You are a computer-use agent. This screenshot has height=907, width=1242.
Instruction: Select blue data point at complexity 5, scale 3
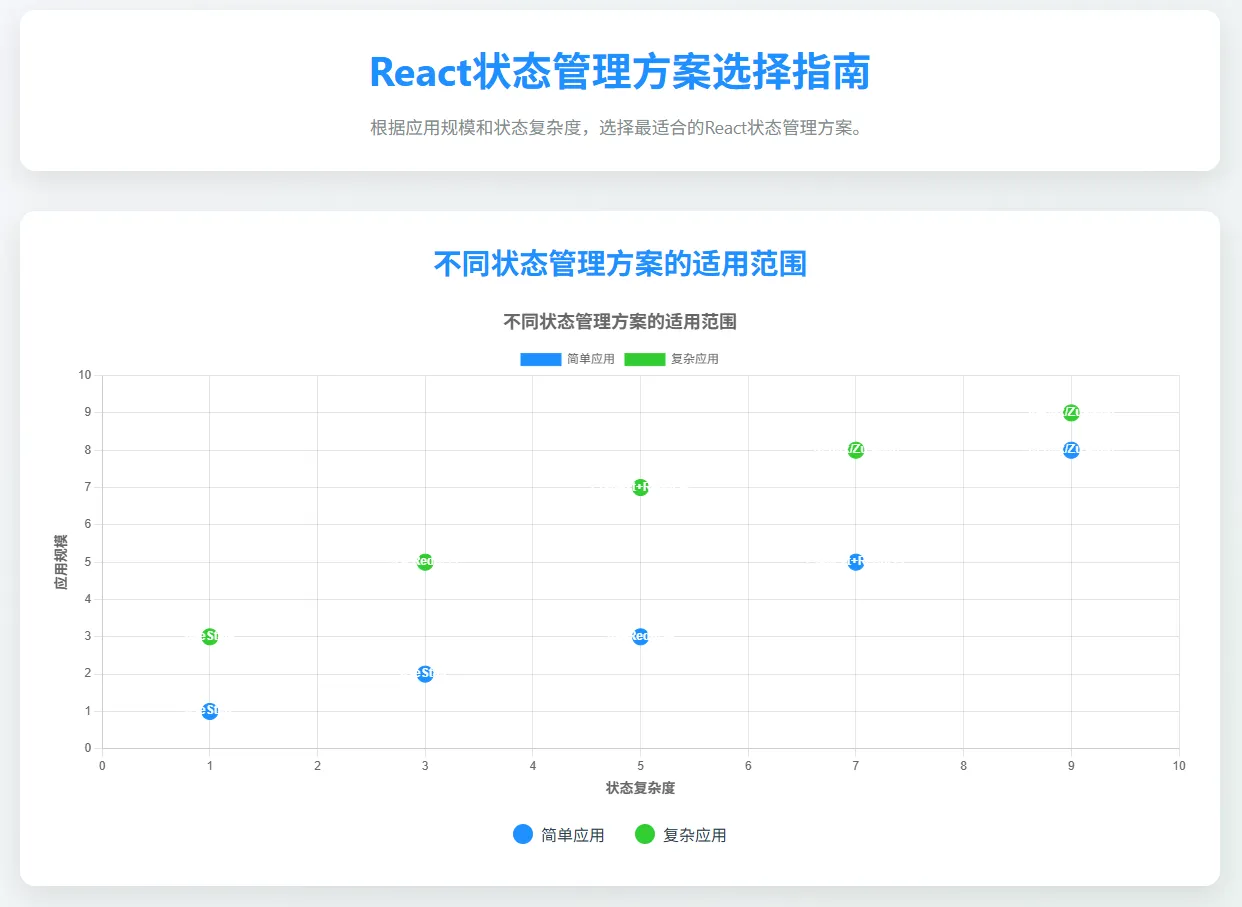[640, 636]
